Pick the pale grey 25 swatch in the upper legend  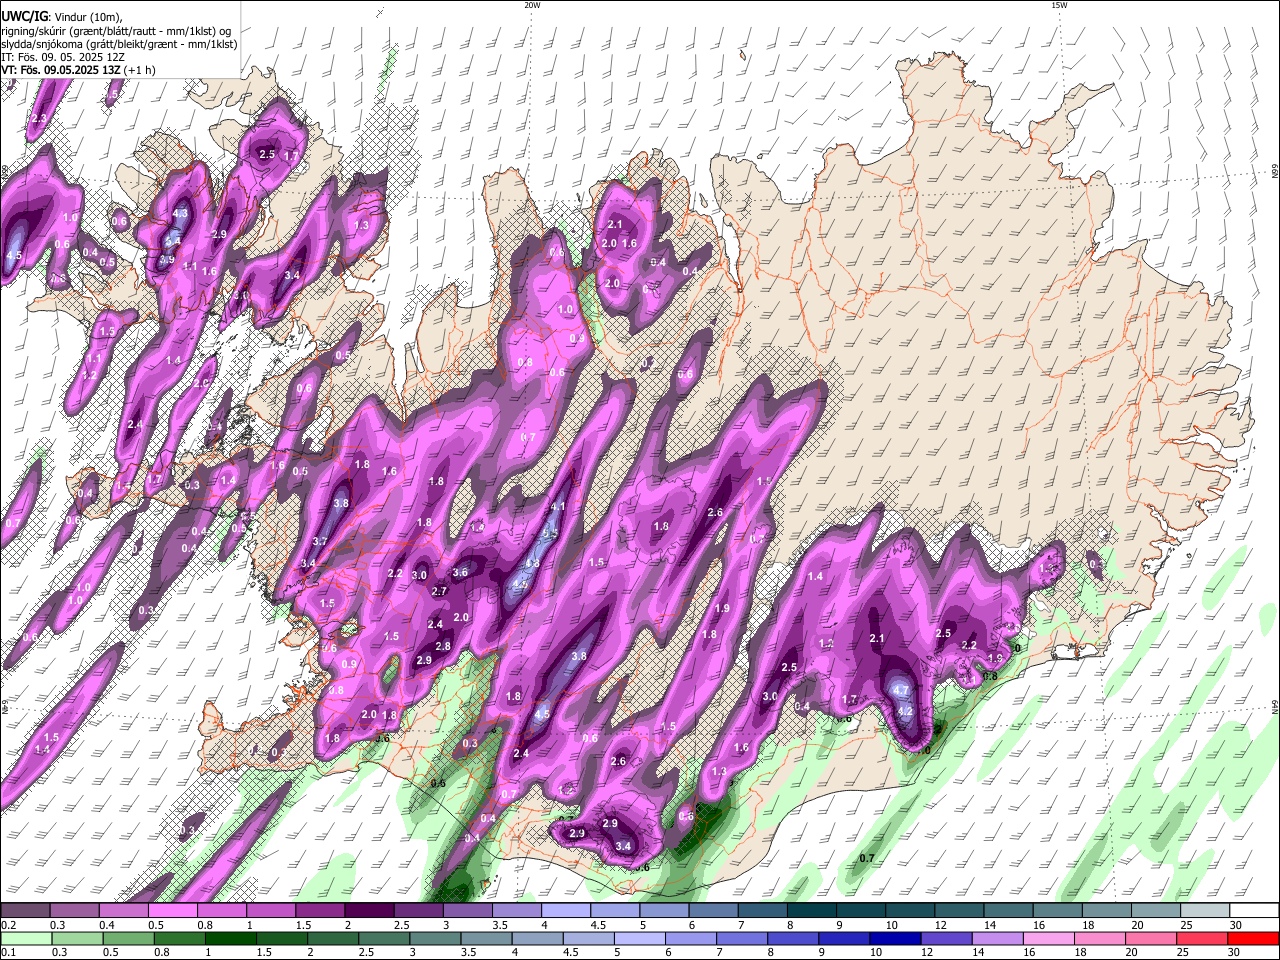pos(1204,910)
